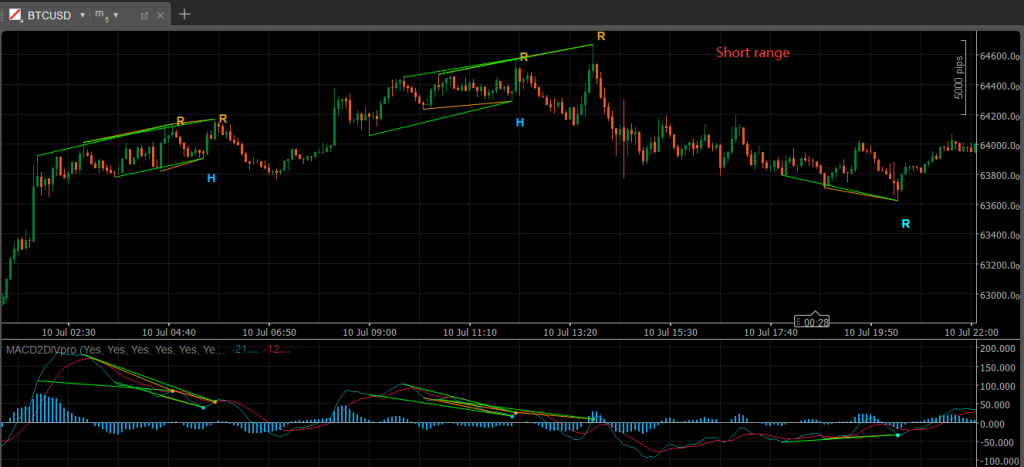Screen dimensions: 1024x467
Task: Detach the BTCUSD chart into a new window
Action: coord(144,15)
